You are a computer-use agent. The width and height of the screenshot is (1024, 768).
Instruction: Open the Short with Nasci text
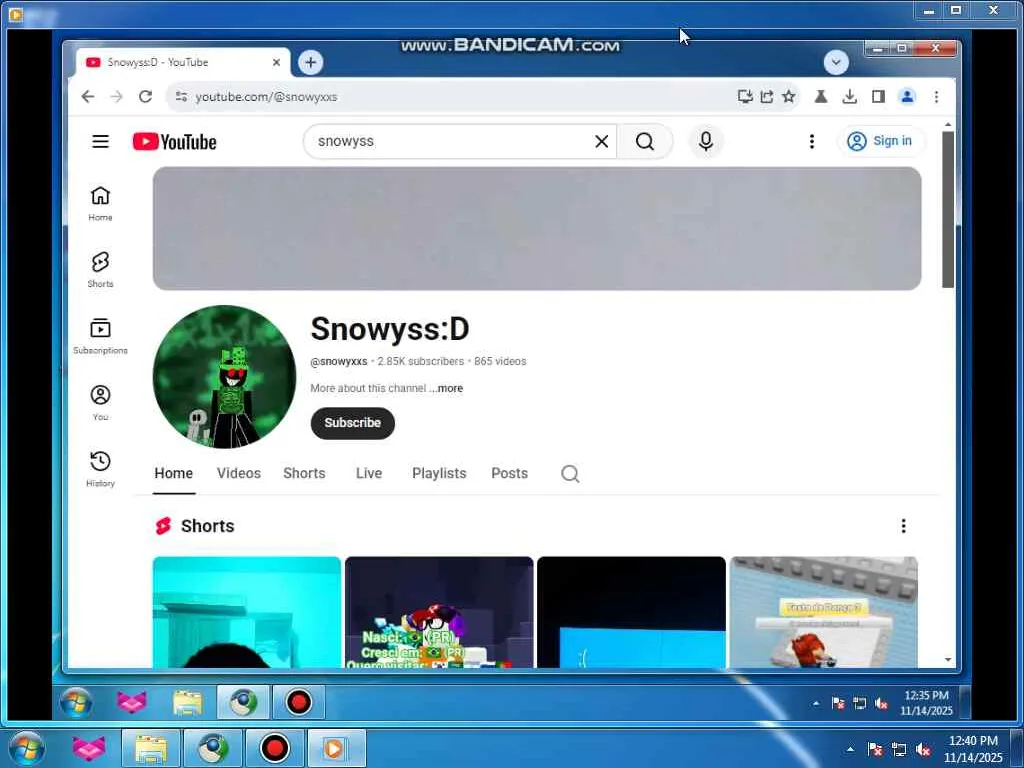point(439,613)
